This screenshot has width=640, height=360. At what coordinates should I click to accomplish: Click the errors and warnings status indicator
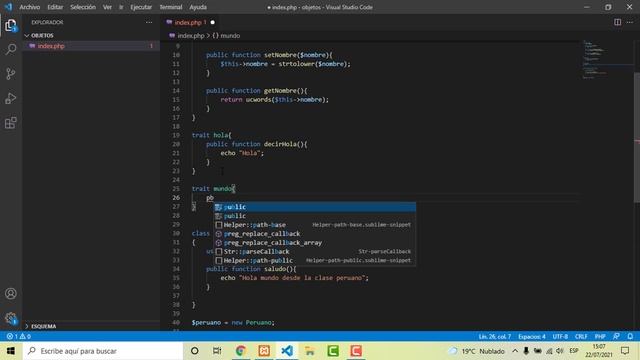coord(19,336)
